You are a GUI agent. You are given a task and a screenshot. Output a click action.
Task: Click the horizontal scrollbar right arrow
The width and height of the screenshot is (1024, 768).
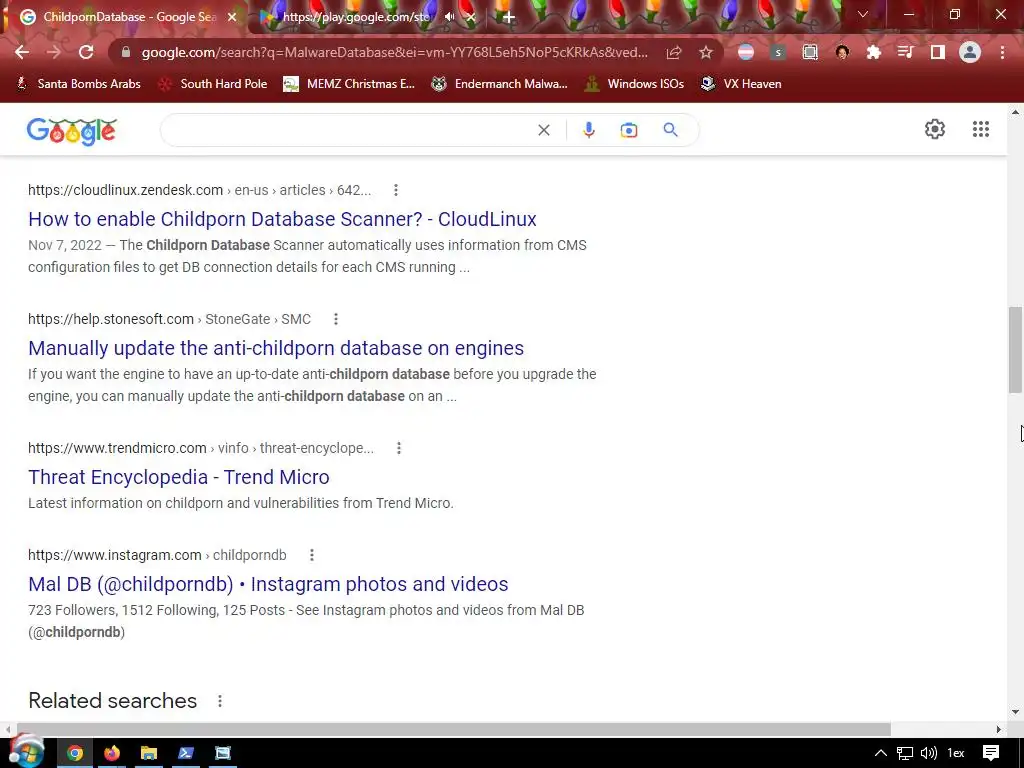[x=999, y=729]
